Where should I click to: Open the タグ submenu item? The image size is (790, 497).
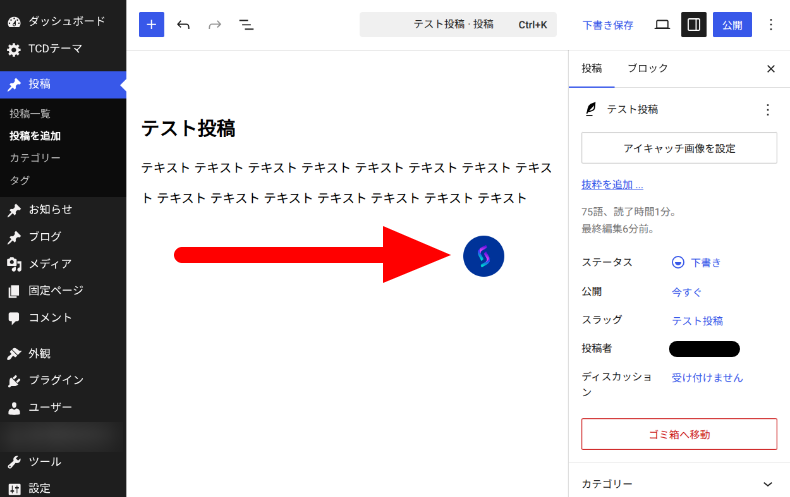20,180
